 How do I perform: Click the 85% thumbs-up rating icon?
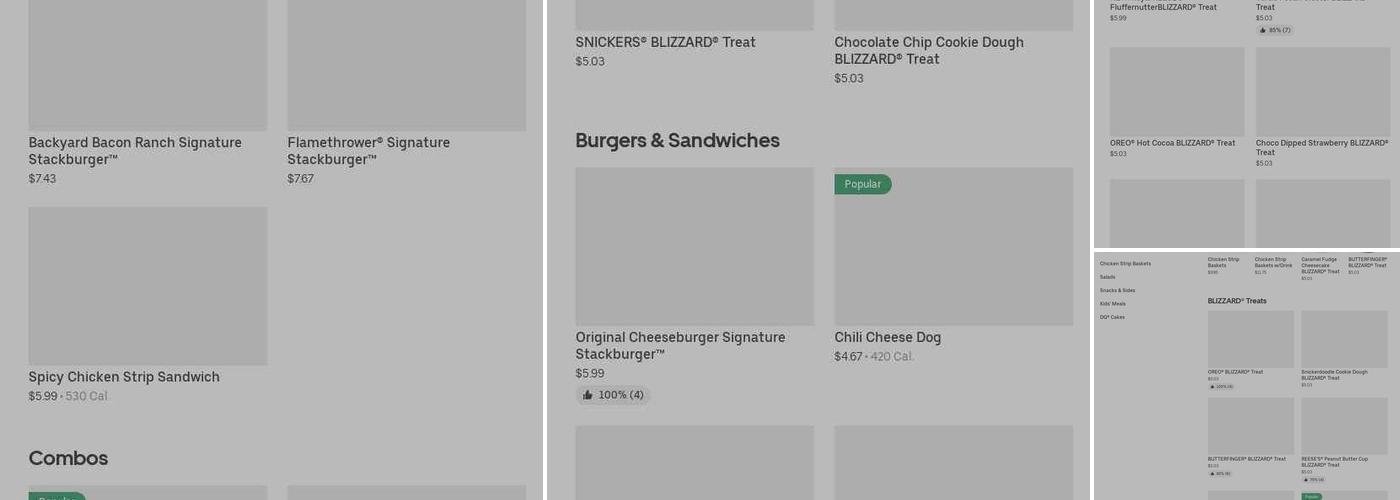(x=1264, y=30)
